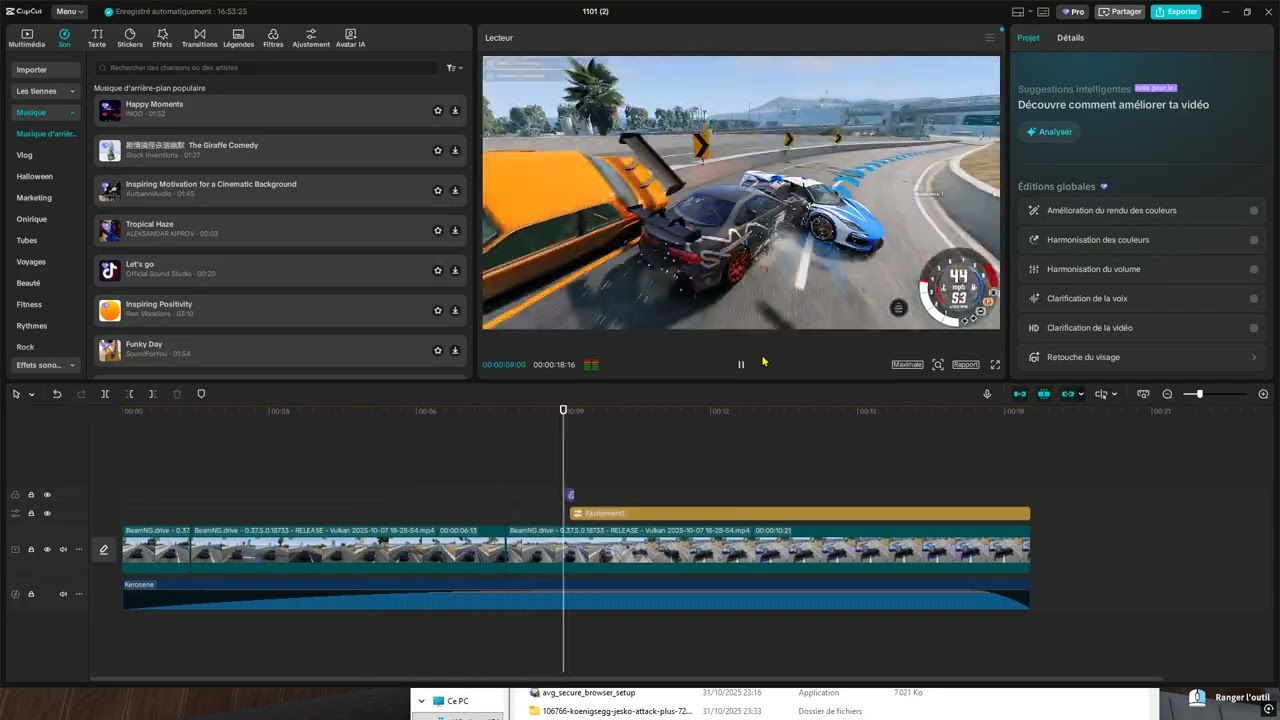Click the cover edit pencil button

click(x=103, y=549)
